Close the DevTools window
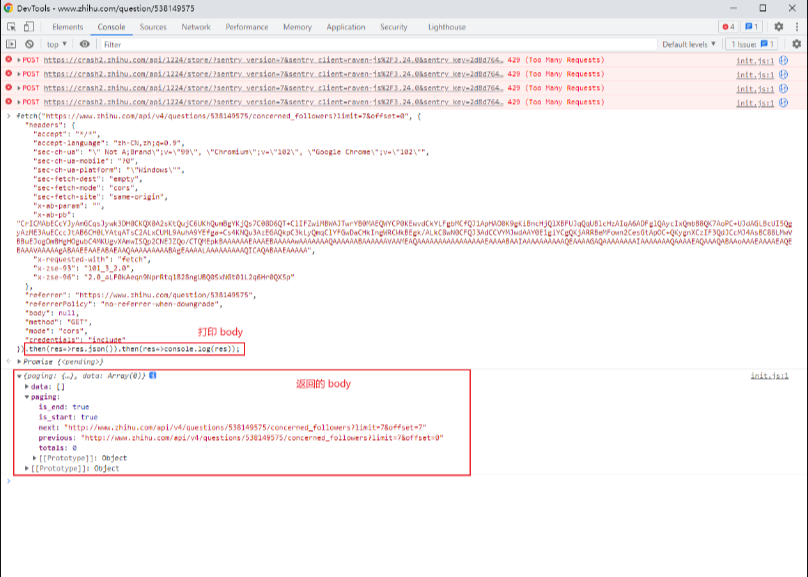This screenshot has height=577, width=808. (x=792, y=8)
